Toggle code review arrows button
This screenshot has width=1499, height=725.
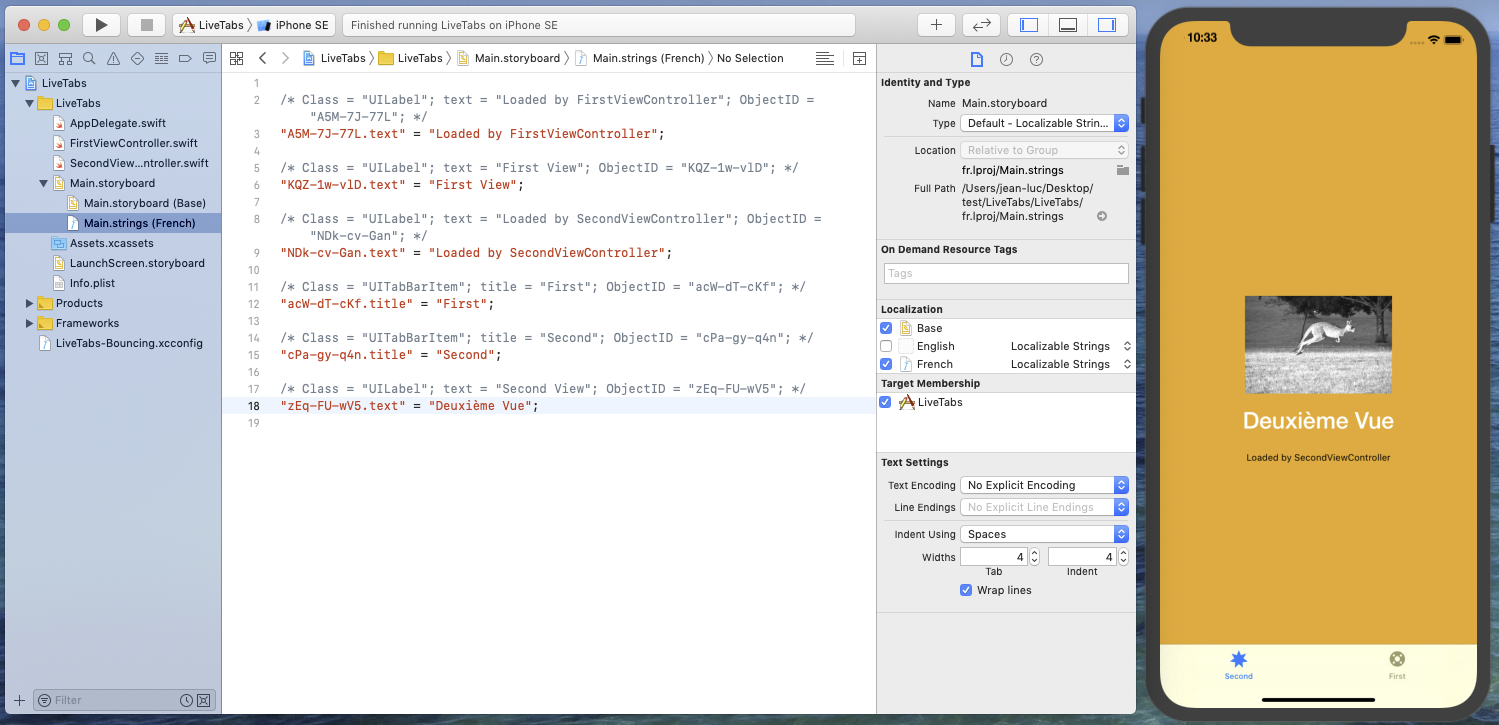982,25
